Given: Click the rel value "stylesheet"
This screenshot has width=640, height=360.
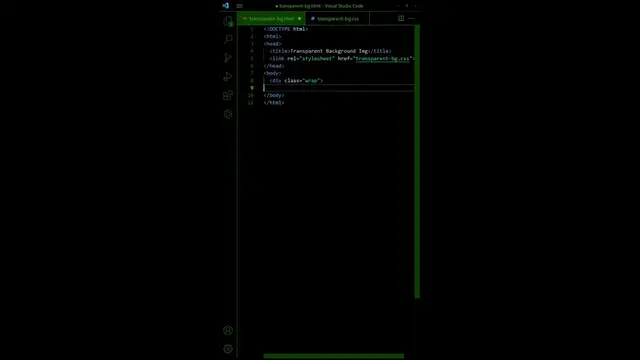Looking at the screenshot, I should 317,58.
